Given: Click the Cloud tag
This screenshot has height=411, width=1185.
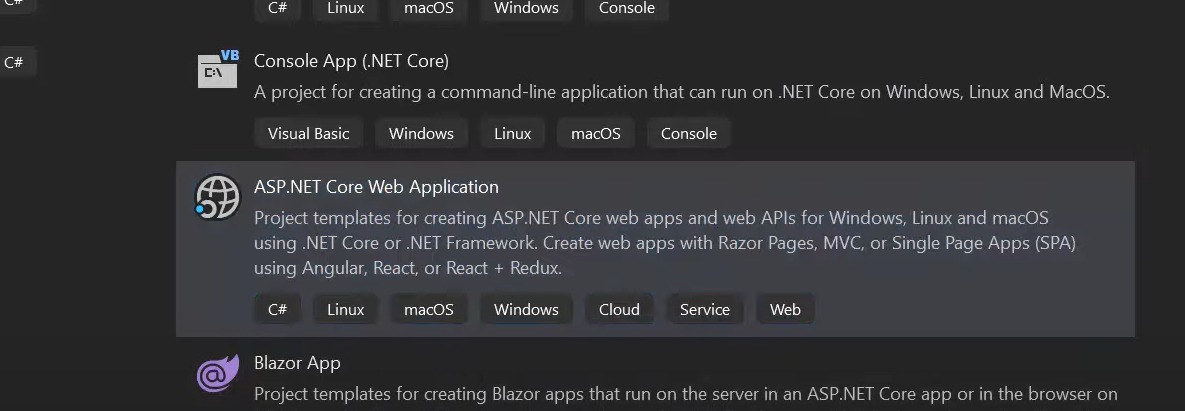Looking at the screenshot, I should pyautogui.click(x=619, y=310).
